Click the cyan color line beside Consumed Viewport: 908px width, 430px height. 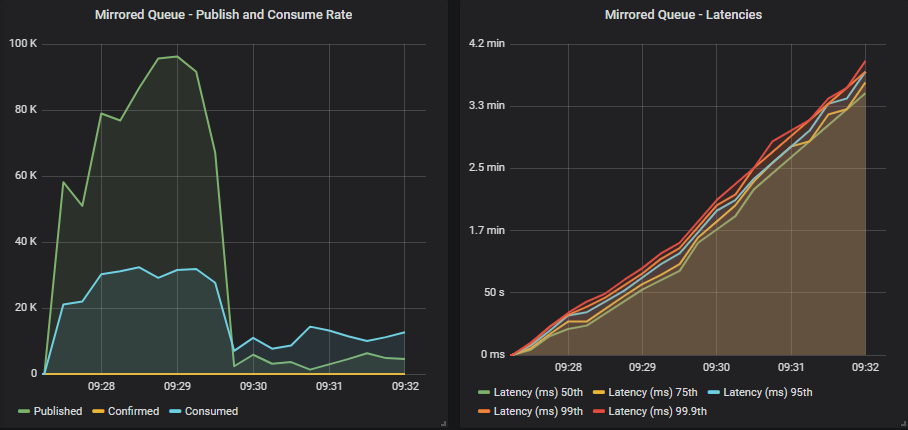point(177,411)
